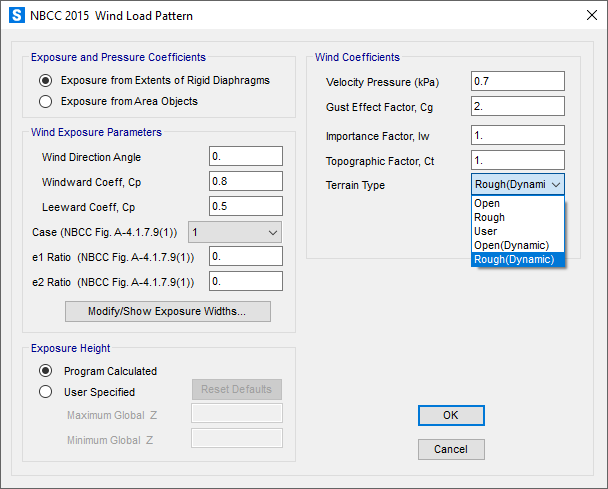The width and height of the screenshot is (608, 489).
Task: Click the Wind Direction Angle field
Action: pyautogui.click(x=246, y=157)
